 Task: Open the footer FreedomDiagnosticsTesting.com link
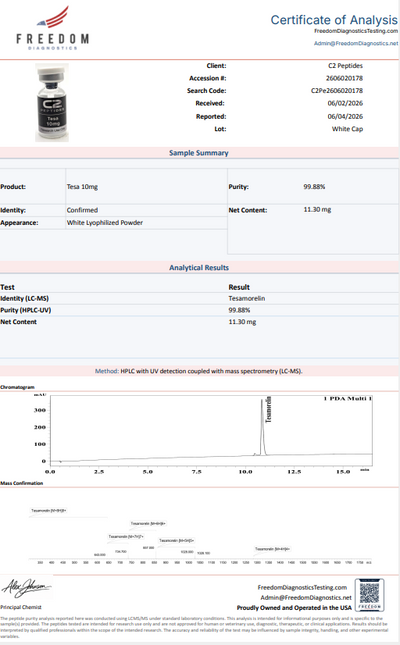click(x=302, y=587)
